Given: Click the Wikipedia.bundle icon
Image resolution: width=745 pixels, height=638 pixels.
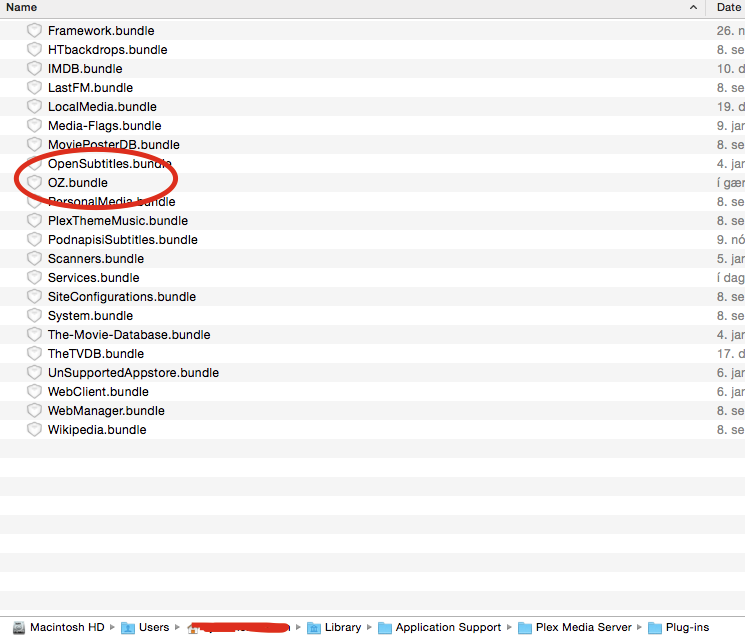Looking at the screenshot, I should (34, 430).
